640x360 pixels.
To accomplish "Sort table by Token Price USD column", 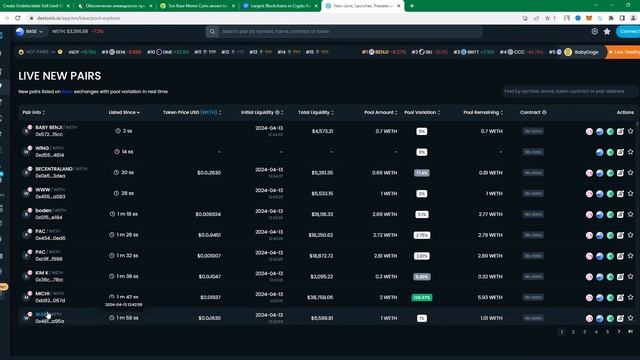I will pos(192,112).
